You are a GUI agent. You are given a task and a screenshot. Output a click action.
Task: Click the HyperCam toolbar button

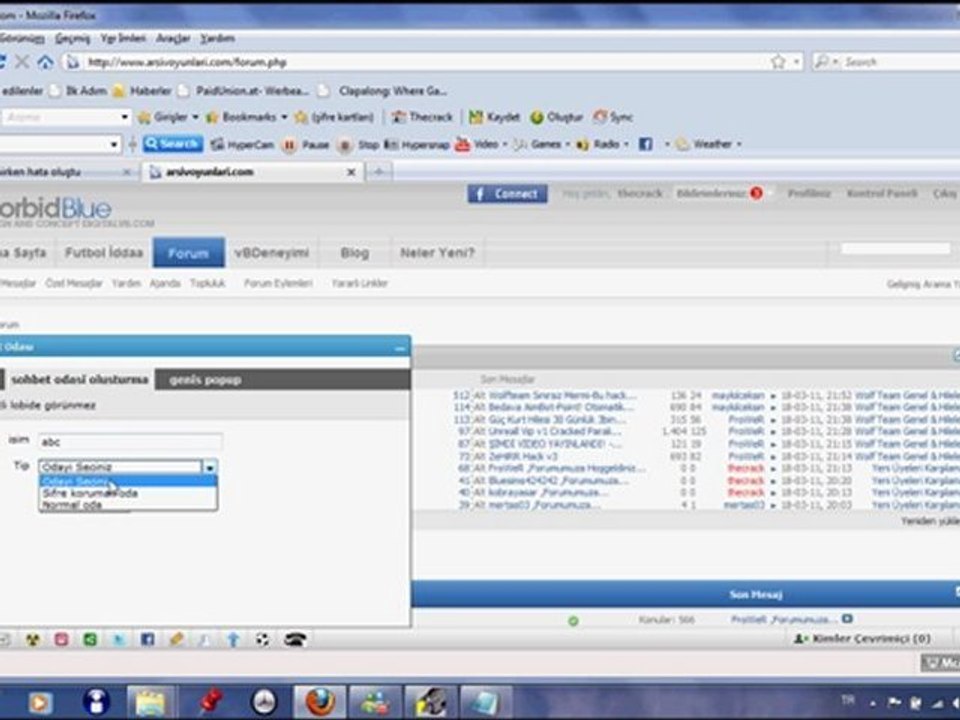click(x=242, y=144)
